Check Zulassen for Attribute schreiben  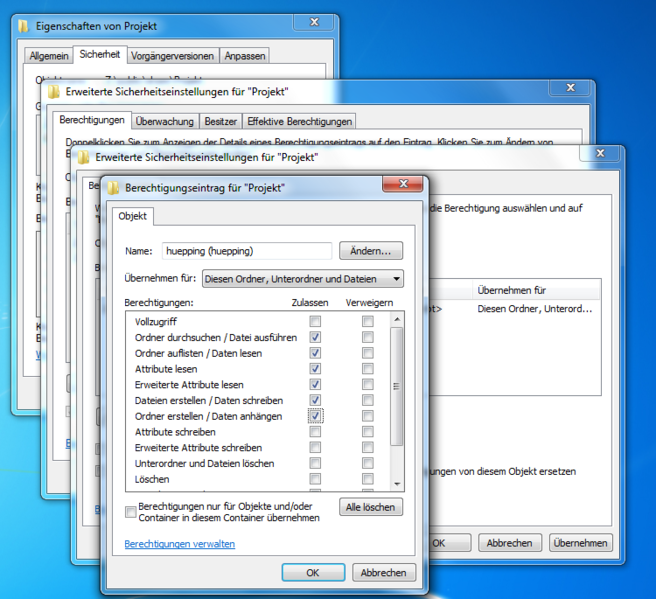pos(315,432)
